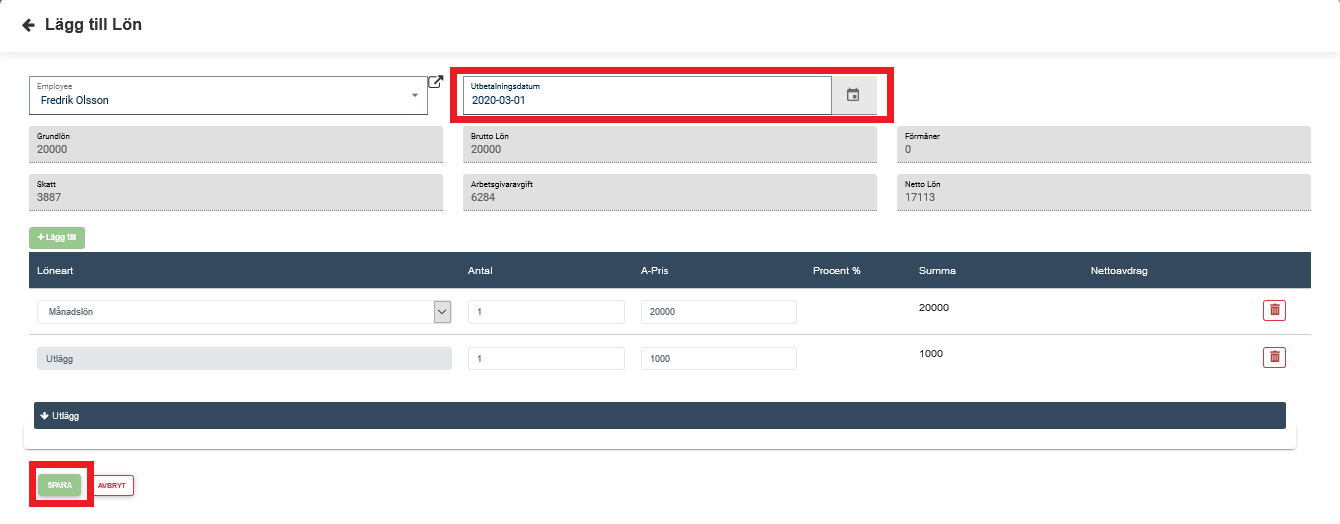This screenshot has height=524, width=1340.
Task: Click the A-Pris field showing 20000
Action: click(x=718, y=312)
